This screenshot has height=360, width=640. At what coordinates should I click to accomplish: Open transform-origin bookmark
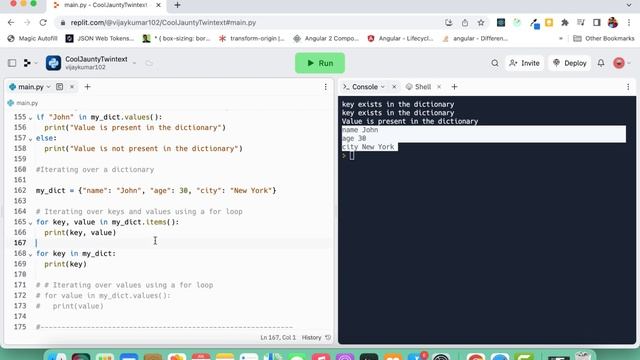click(252, 38)
